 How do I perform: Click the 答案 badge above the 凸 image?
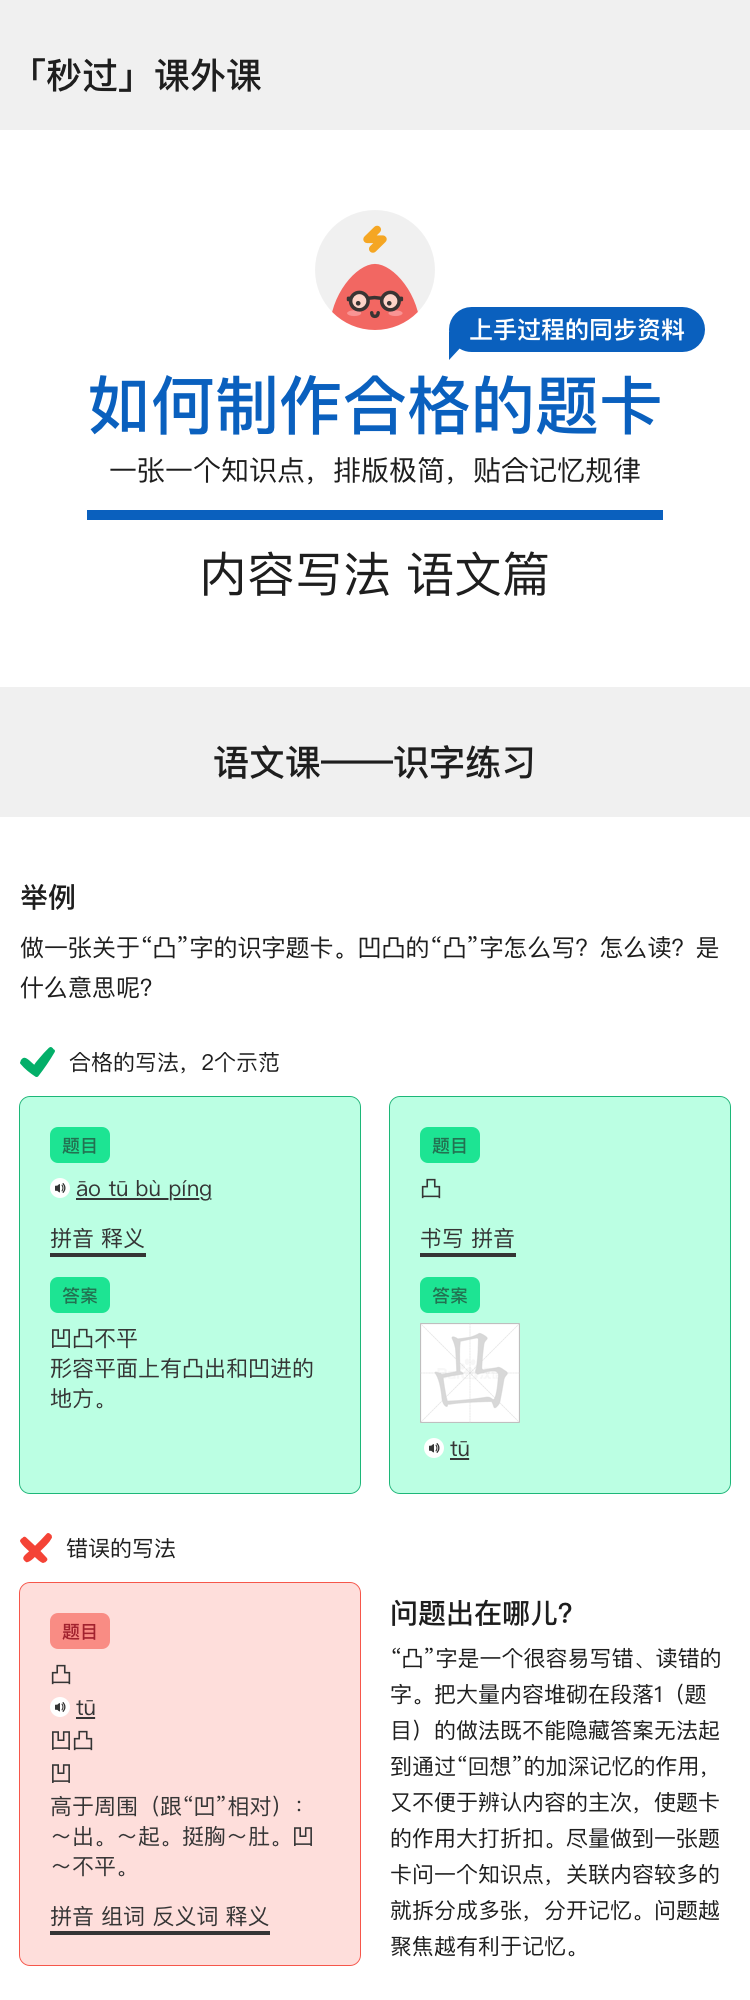pos(450,1296)
